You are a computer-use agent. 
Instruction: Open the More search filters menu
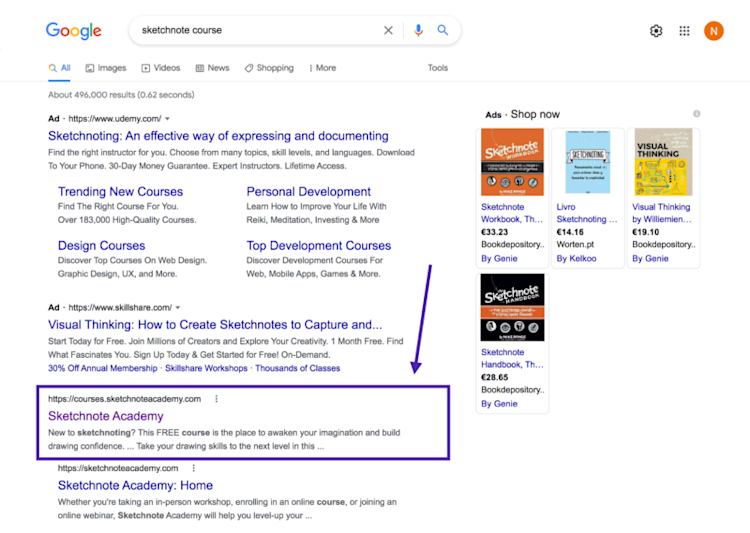[322, 68]
